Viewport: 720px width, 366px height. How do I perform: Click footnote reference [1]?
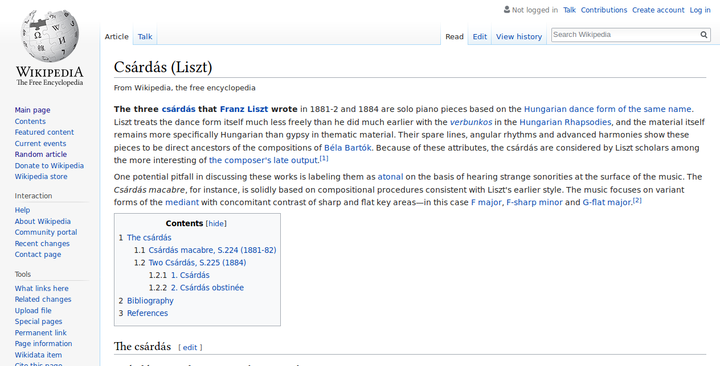324,158
